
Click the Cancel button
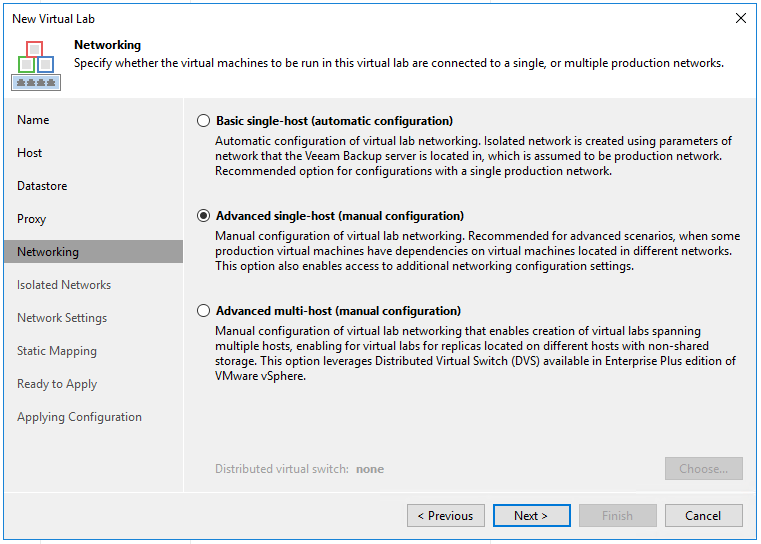coord(703,516)
